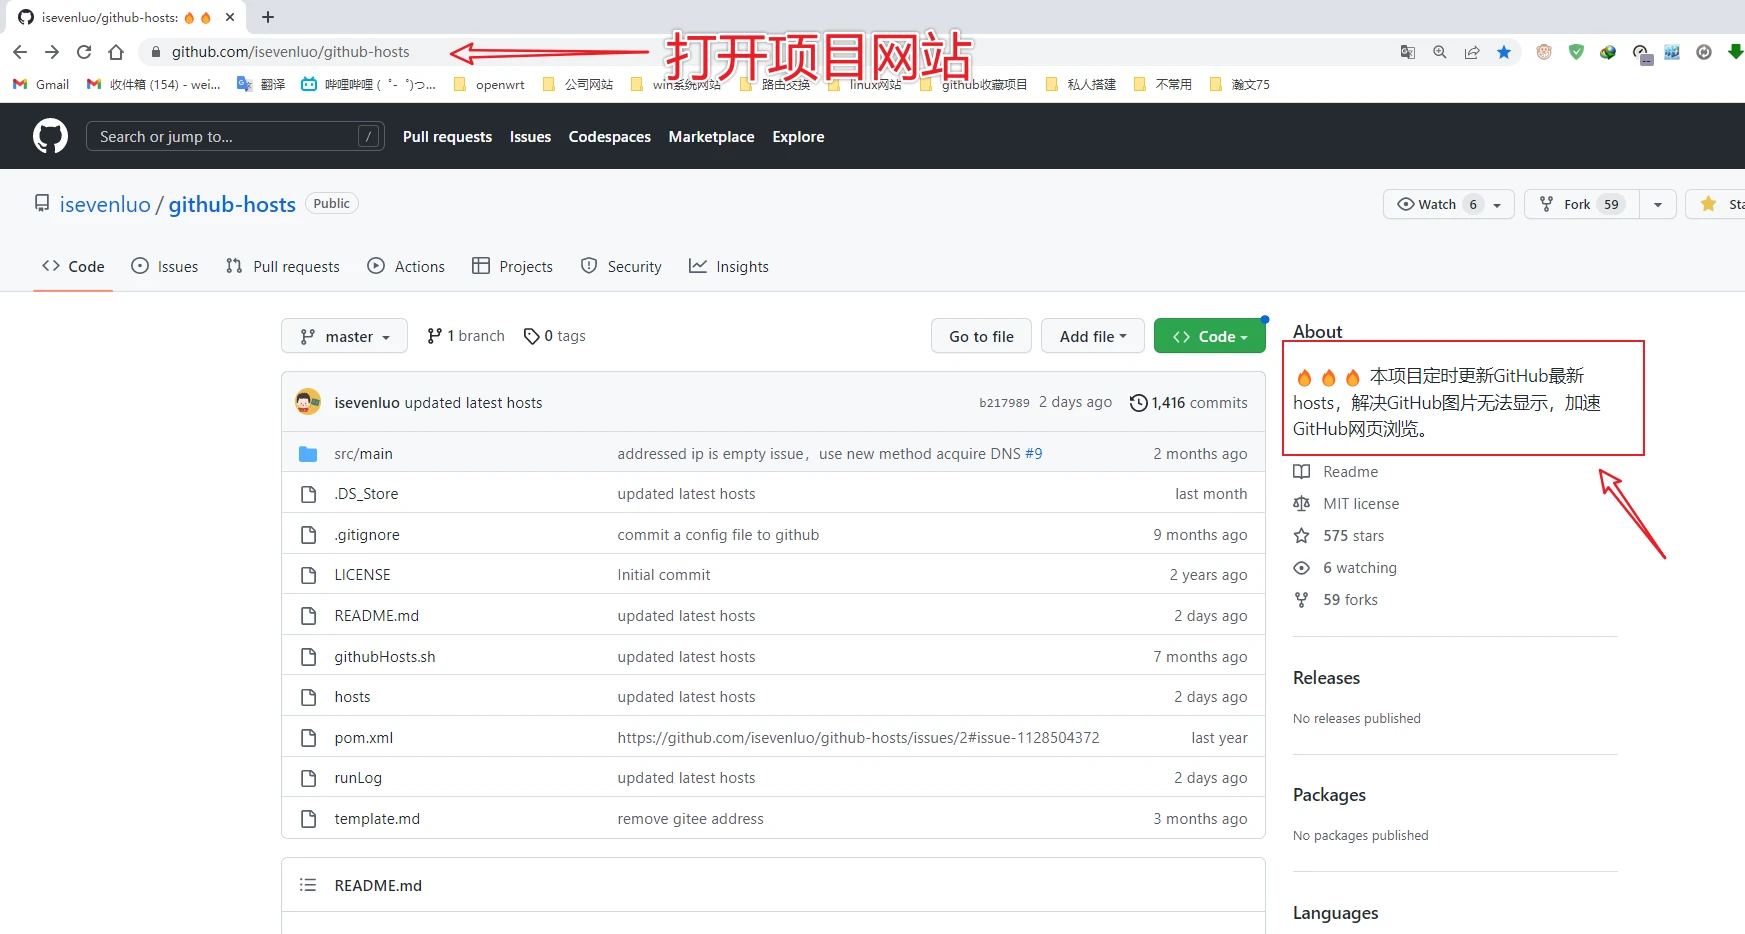Viewport: 1745px width, 934px height.
Task: Click isevenluo avatar in latest commit row
Action: [x=308, y=402]
